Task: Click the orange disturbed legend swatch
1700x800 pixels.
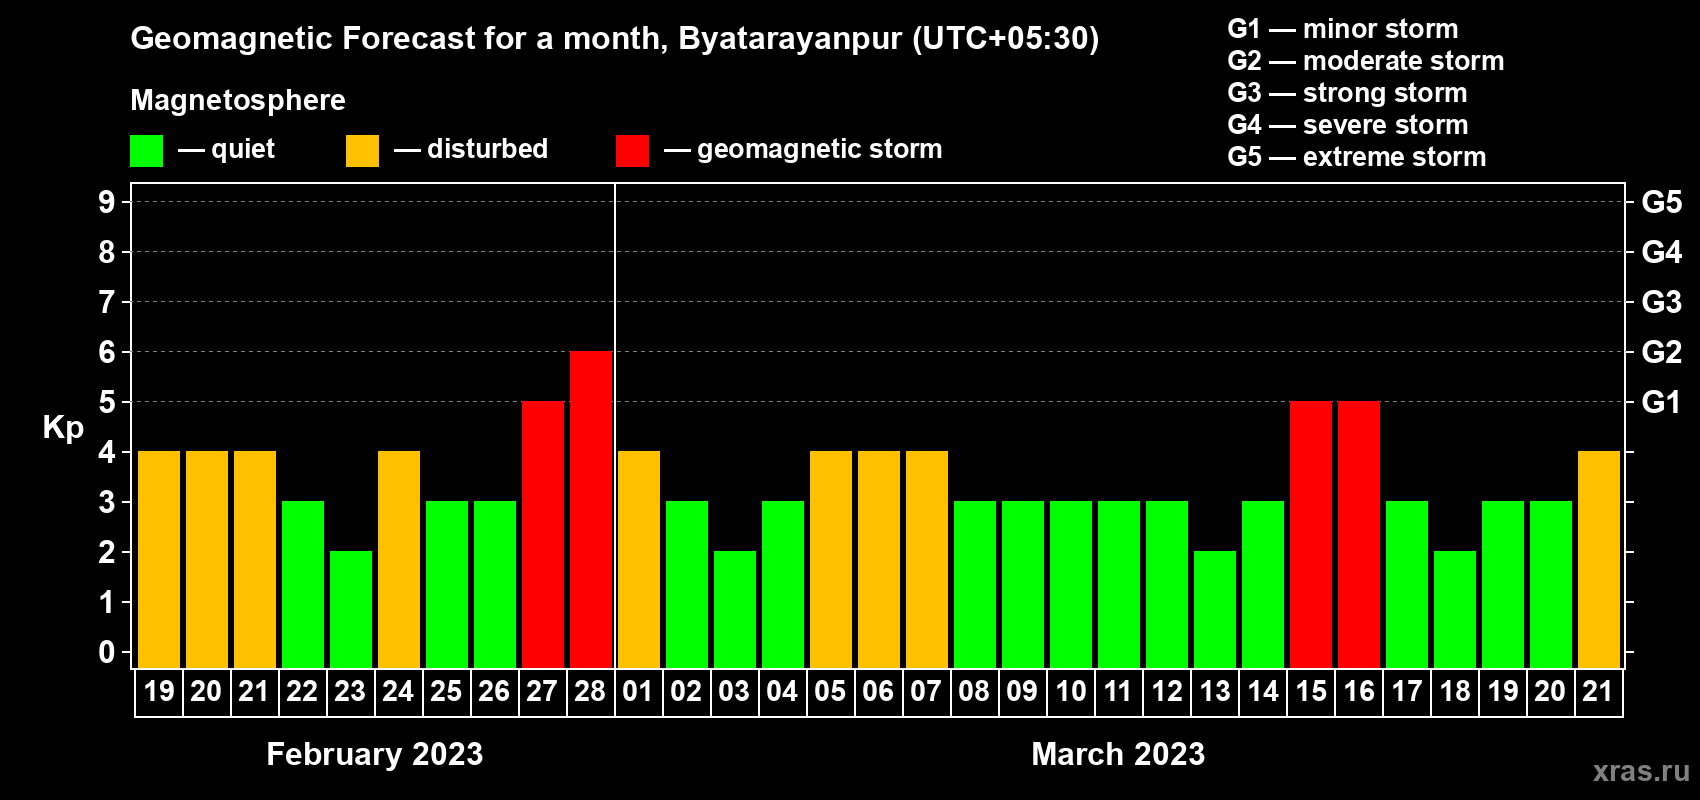Action: point(362,151)
